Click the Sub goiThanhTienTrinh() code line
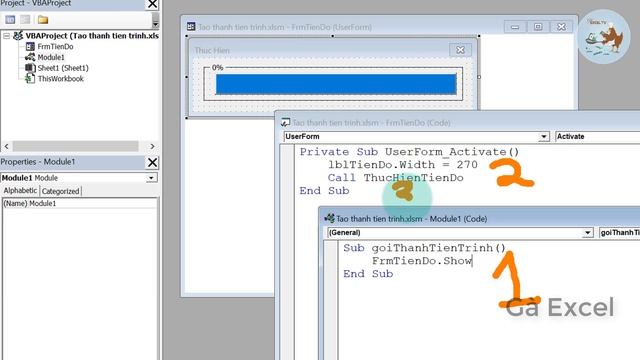 [424, 248]
